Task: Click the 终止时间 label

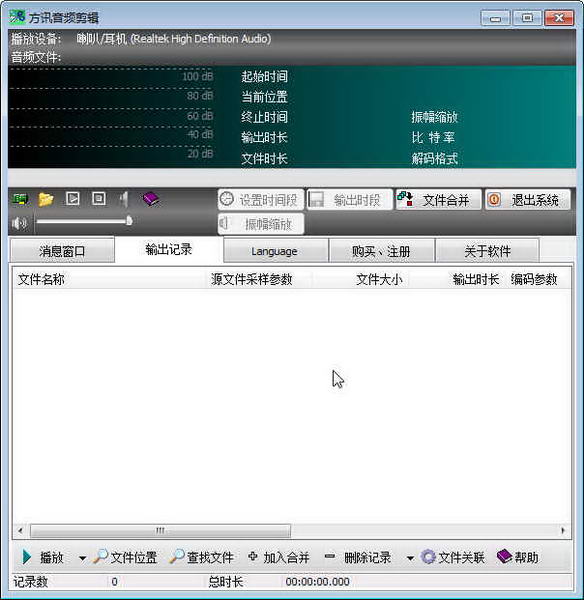Action: click(264, 117)
